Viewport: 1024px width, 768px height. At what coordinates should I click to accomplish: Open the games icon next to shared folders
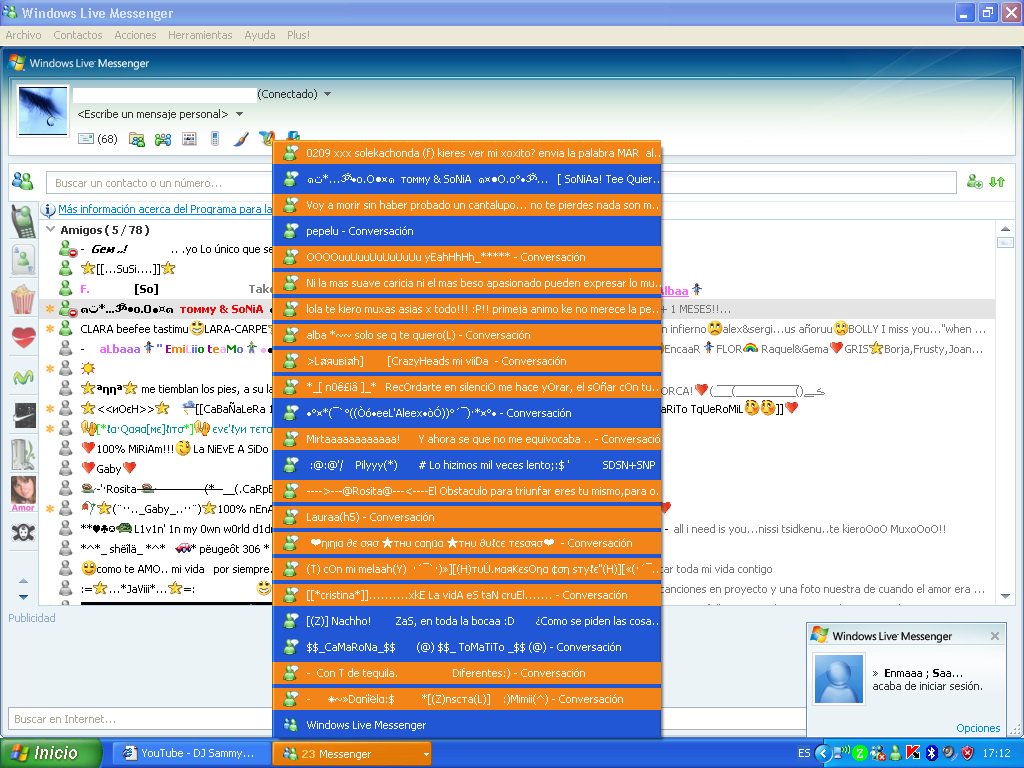coord(161,140)
